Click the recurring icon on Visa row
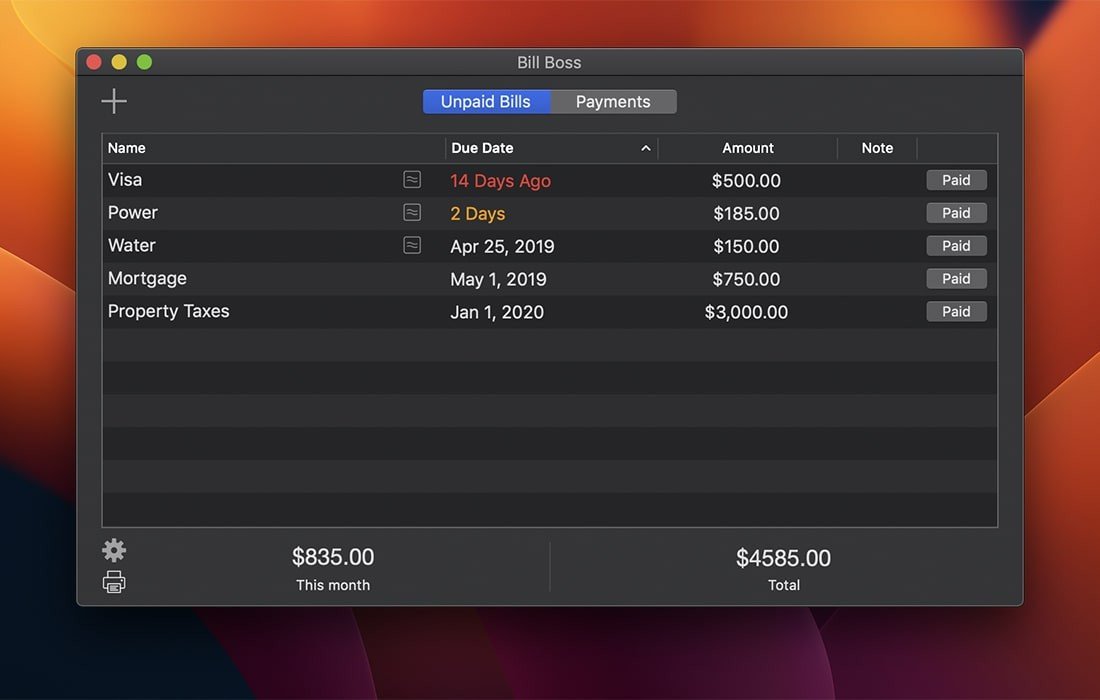Screen dimensions: 1100x700 click(x=412, y=180)
